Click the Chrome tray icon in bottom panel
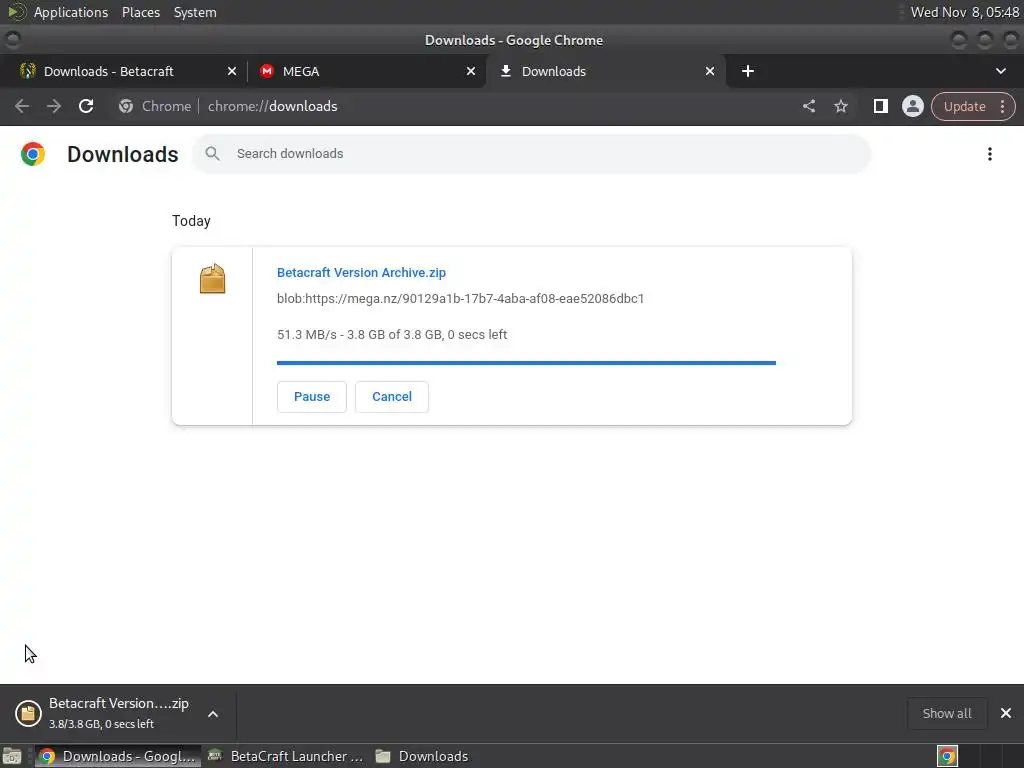This screenshot has height=768, width=1024. (948, 756)
